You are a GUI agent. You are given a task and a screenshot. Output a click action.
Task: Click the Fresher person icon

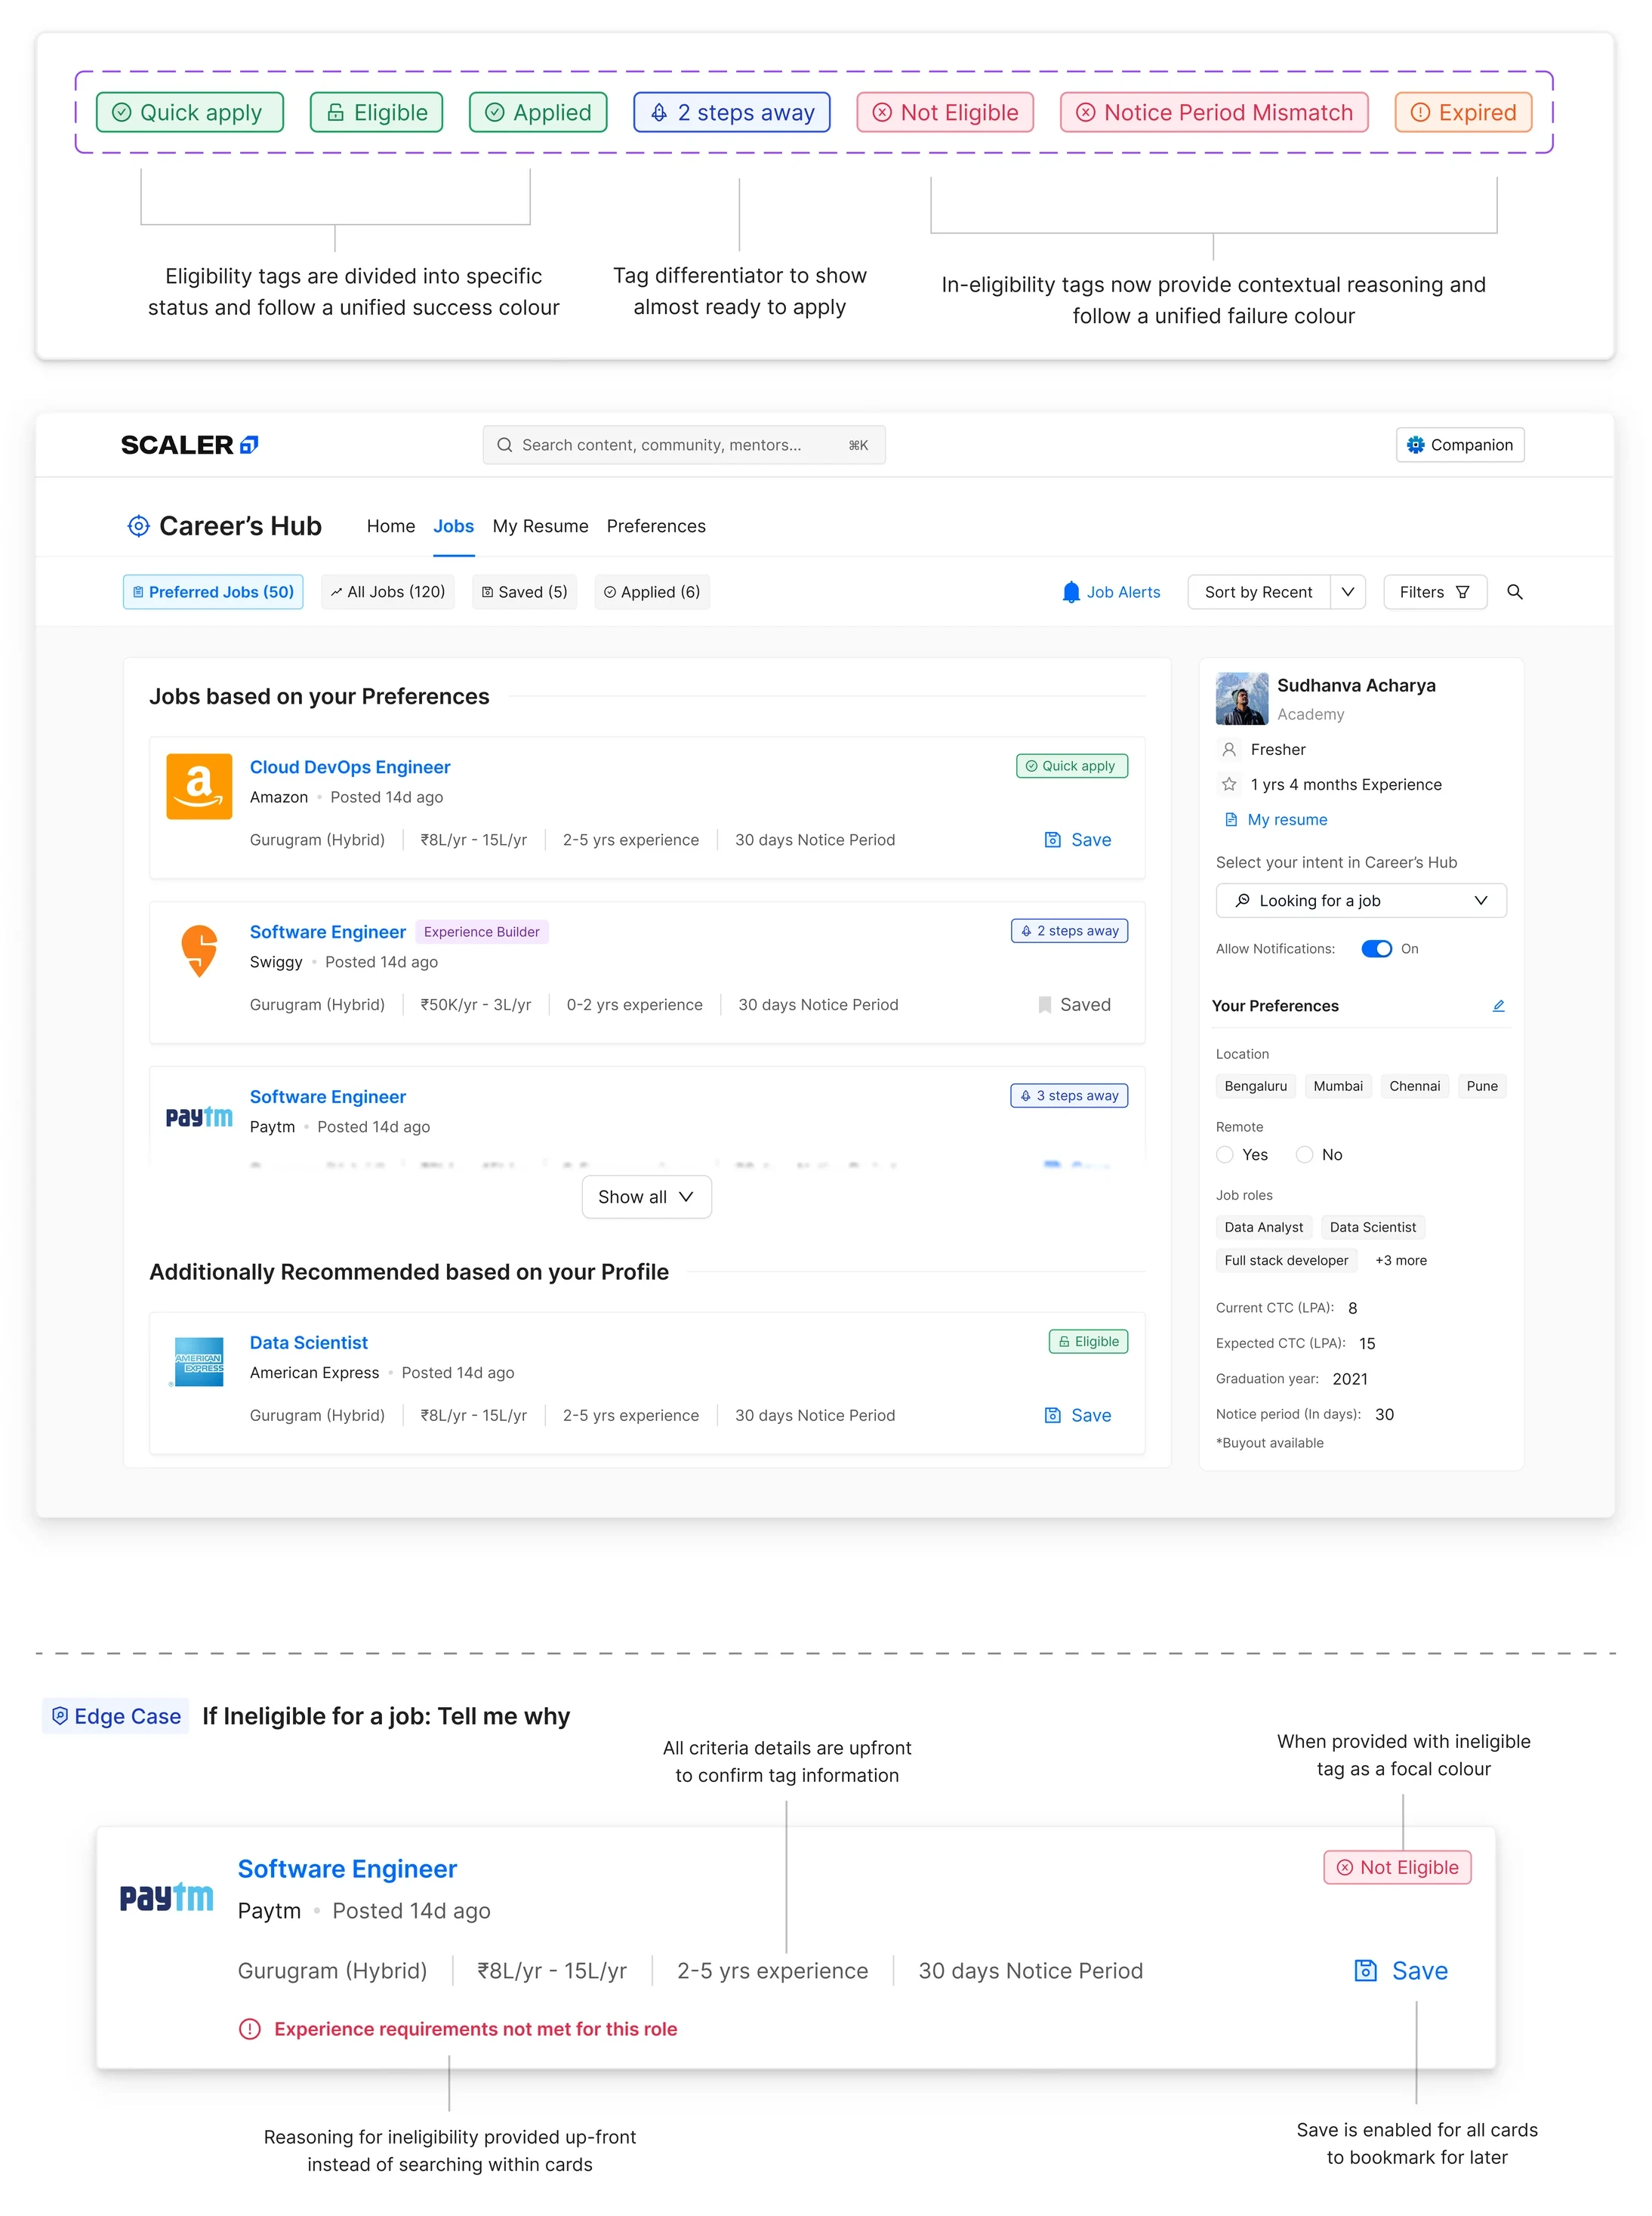(1229, 749)
